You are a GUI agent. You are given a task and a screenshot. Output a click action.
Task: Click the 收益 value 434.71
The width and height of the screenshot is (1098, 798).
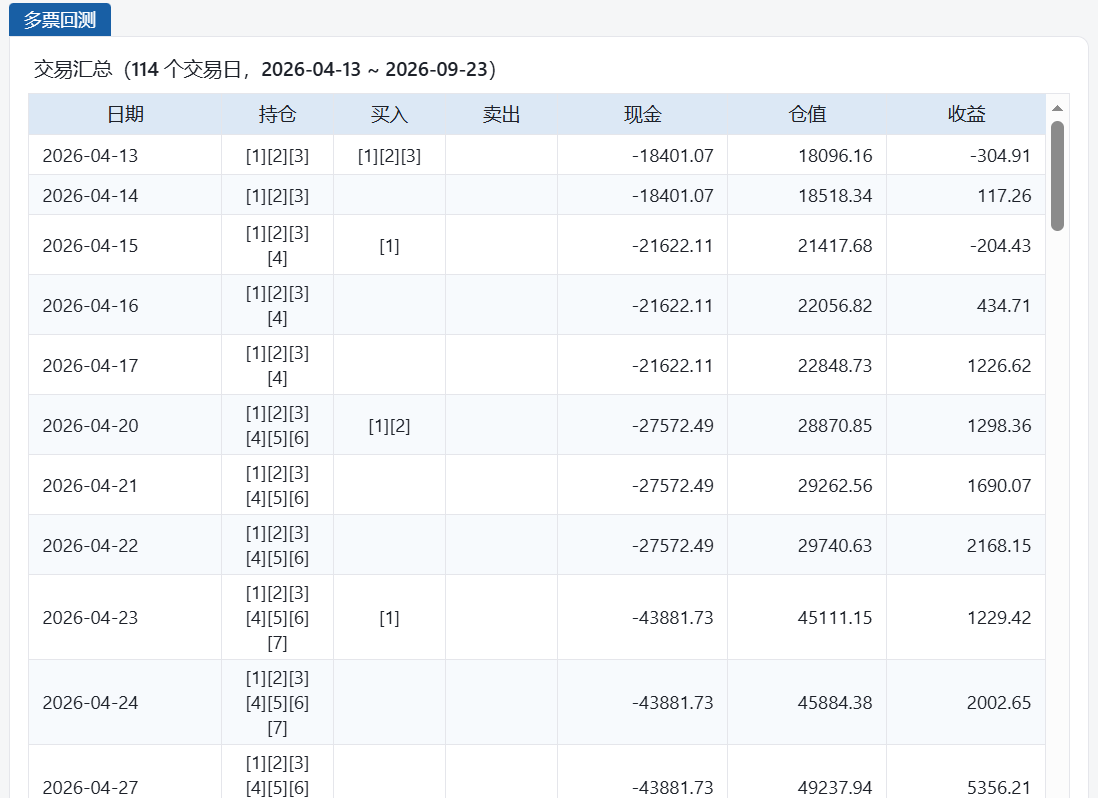(x=1004, y=305)
